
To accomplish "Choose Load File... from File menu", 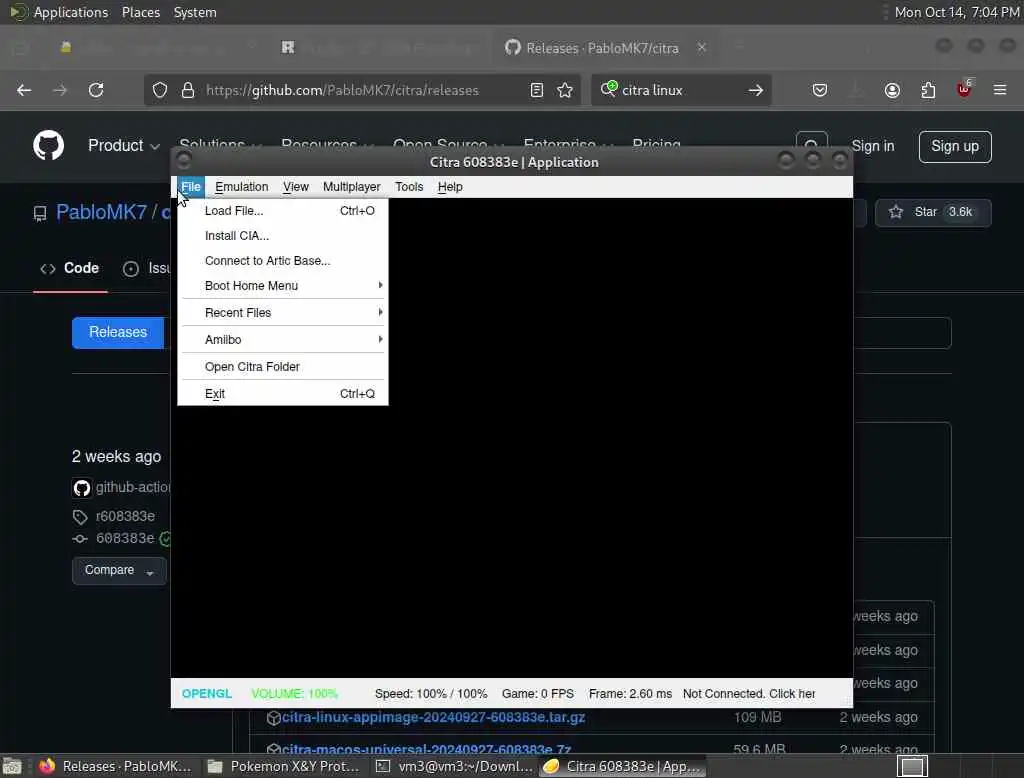I will 283,210.
